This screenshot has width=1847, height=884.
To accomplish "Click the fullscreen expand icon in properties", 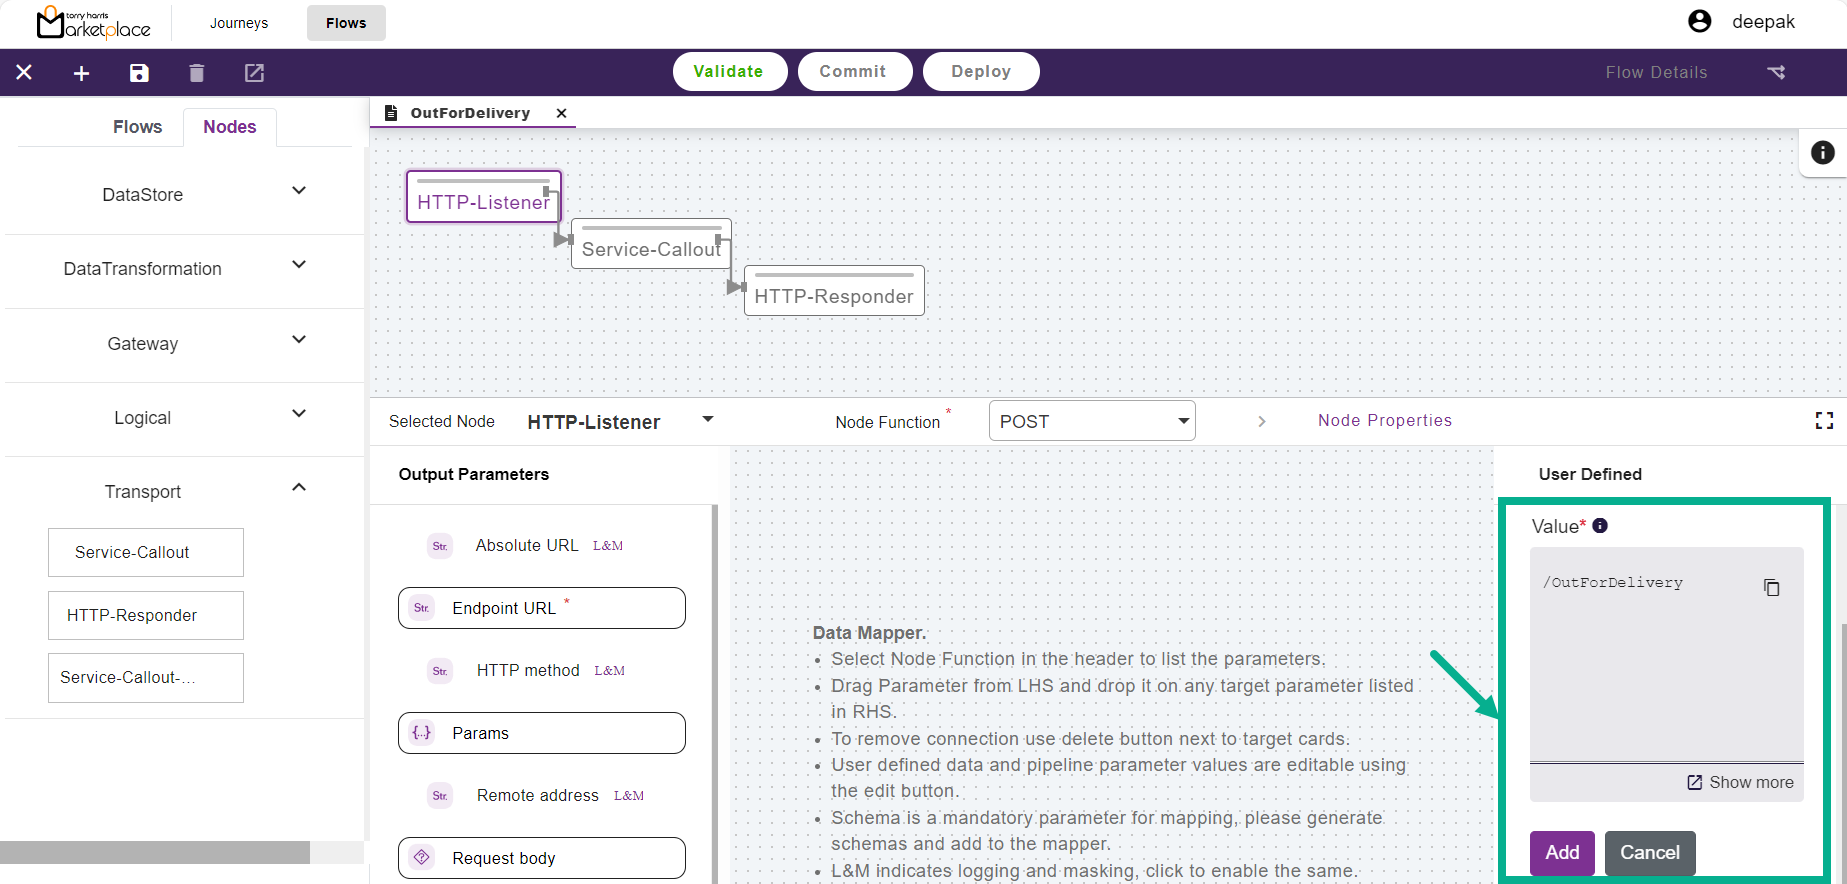I will click(x=1824, y=421).
